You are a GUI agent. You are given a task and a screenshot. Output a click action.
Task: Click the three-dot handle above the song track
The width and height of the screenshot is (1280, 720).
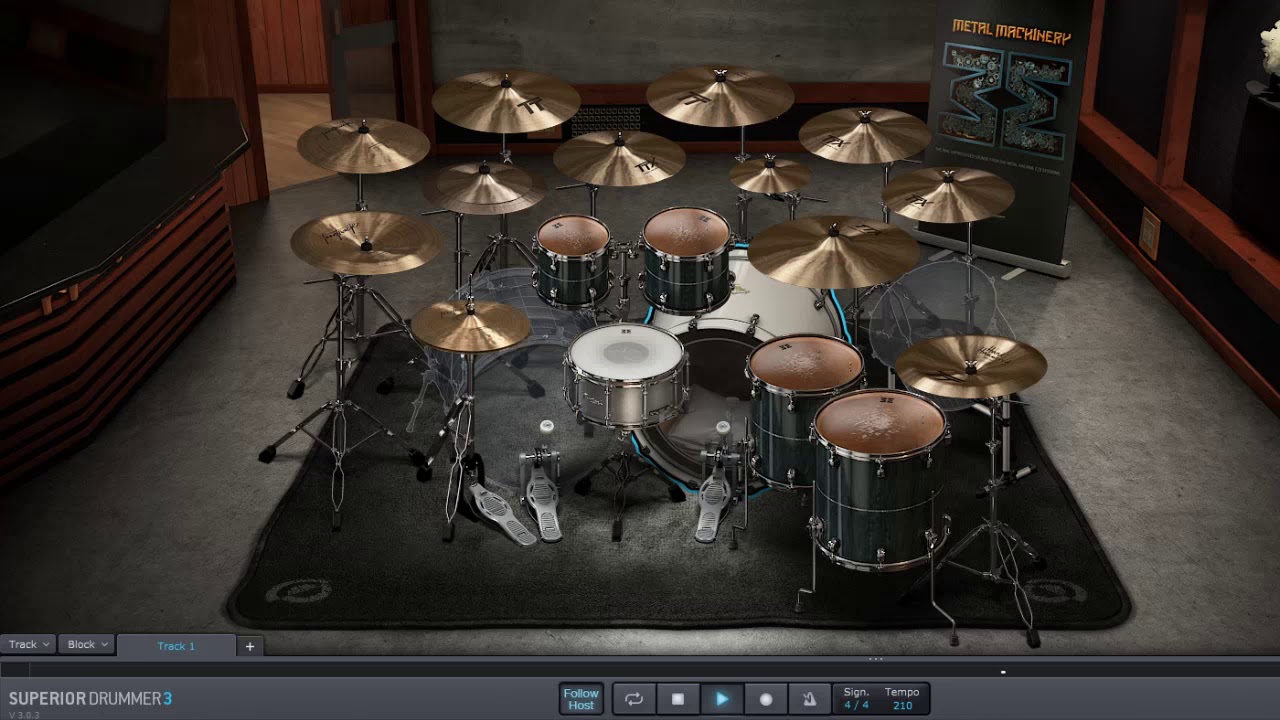(x=876, y=659)
